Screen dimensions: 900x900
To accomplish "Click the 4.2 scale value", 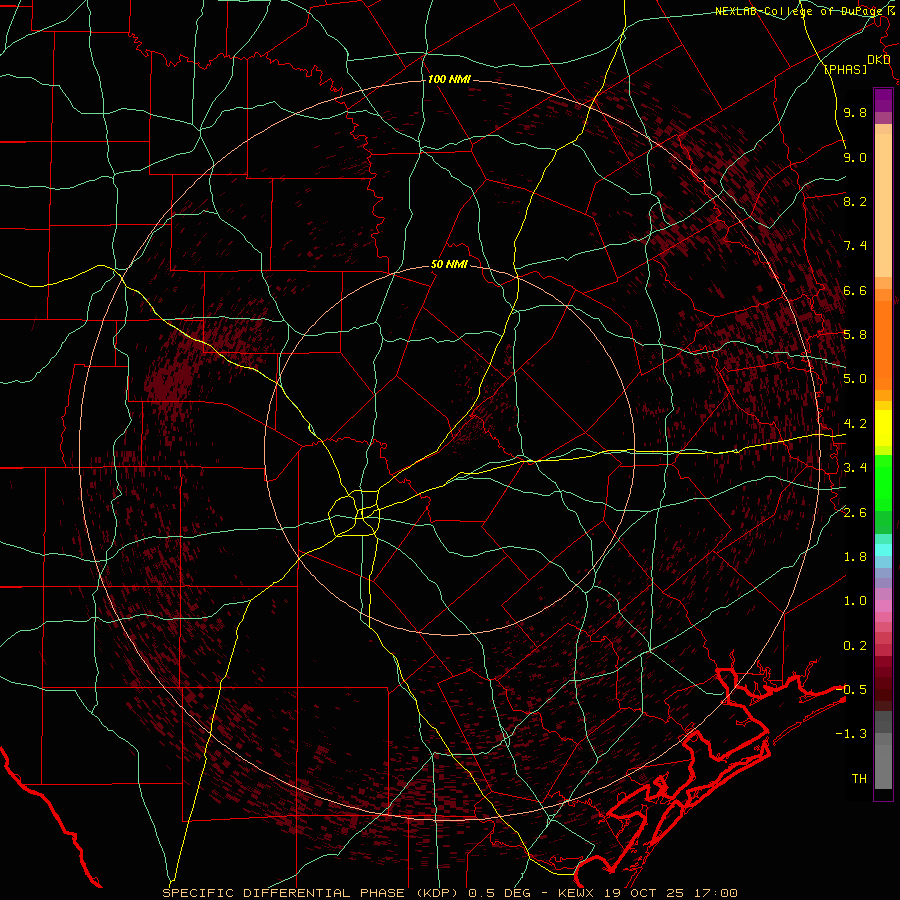I will coord(855,424).
